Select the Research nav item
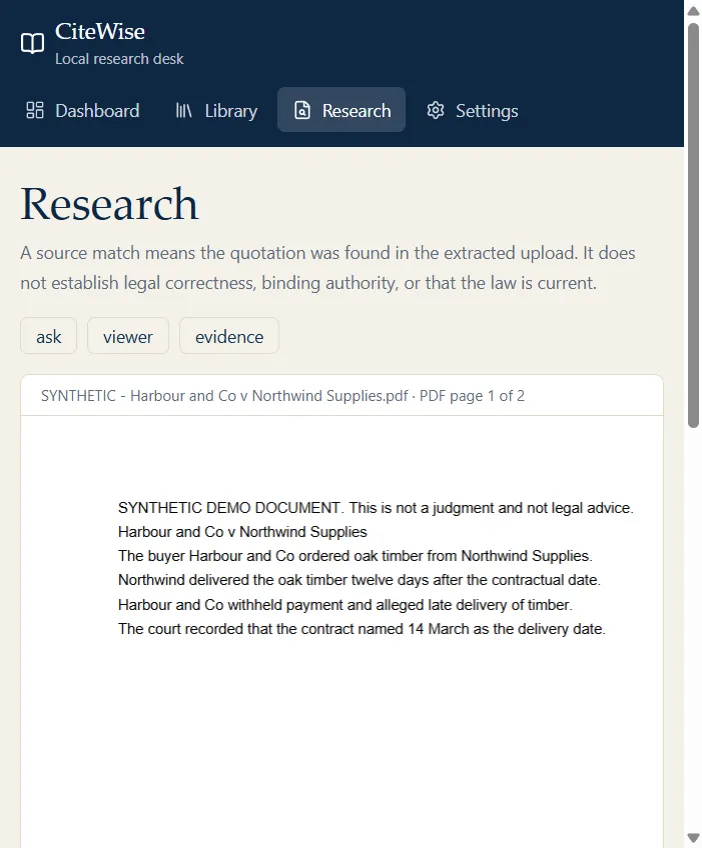 [x=341, y=110]
